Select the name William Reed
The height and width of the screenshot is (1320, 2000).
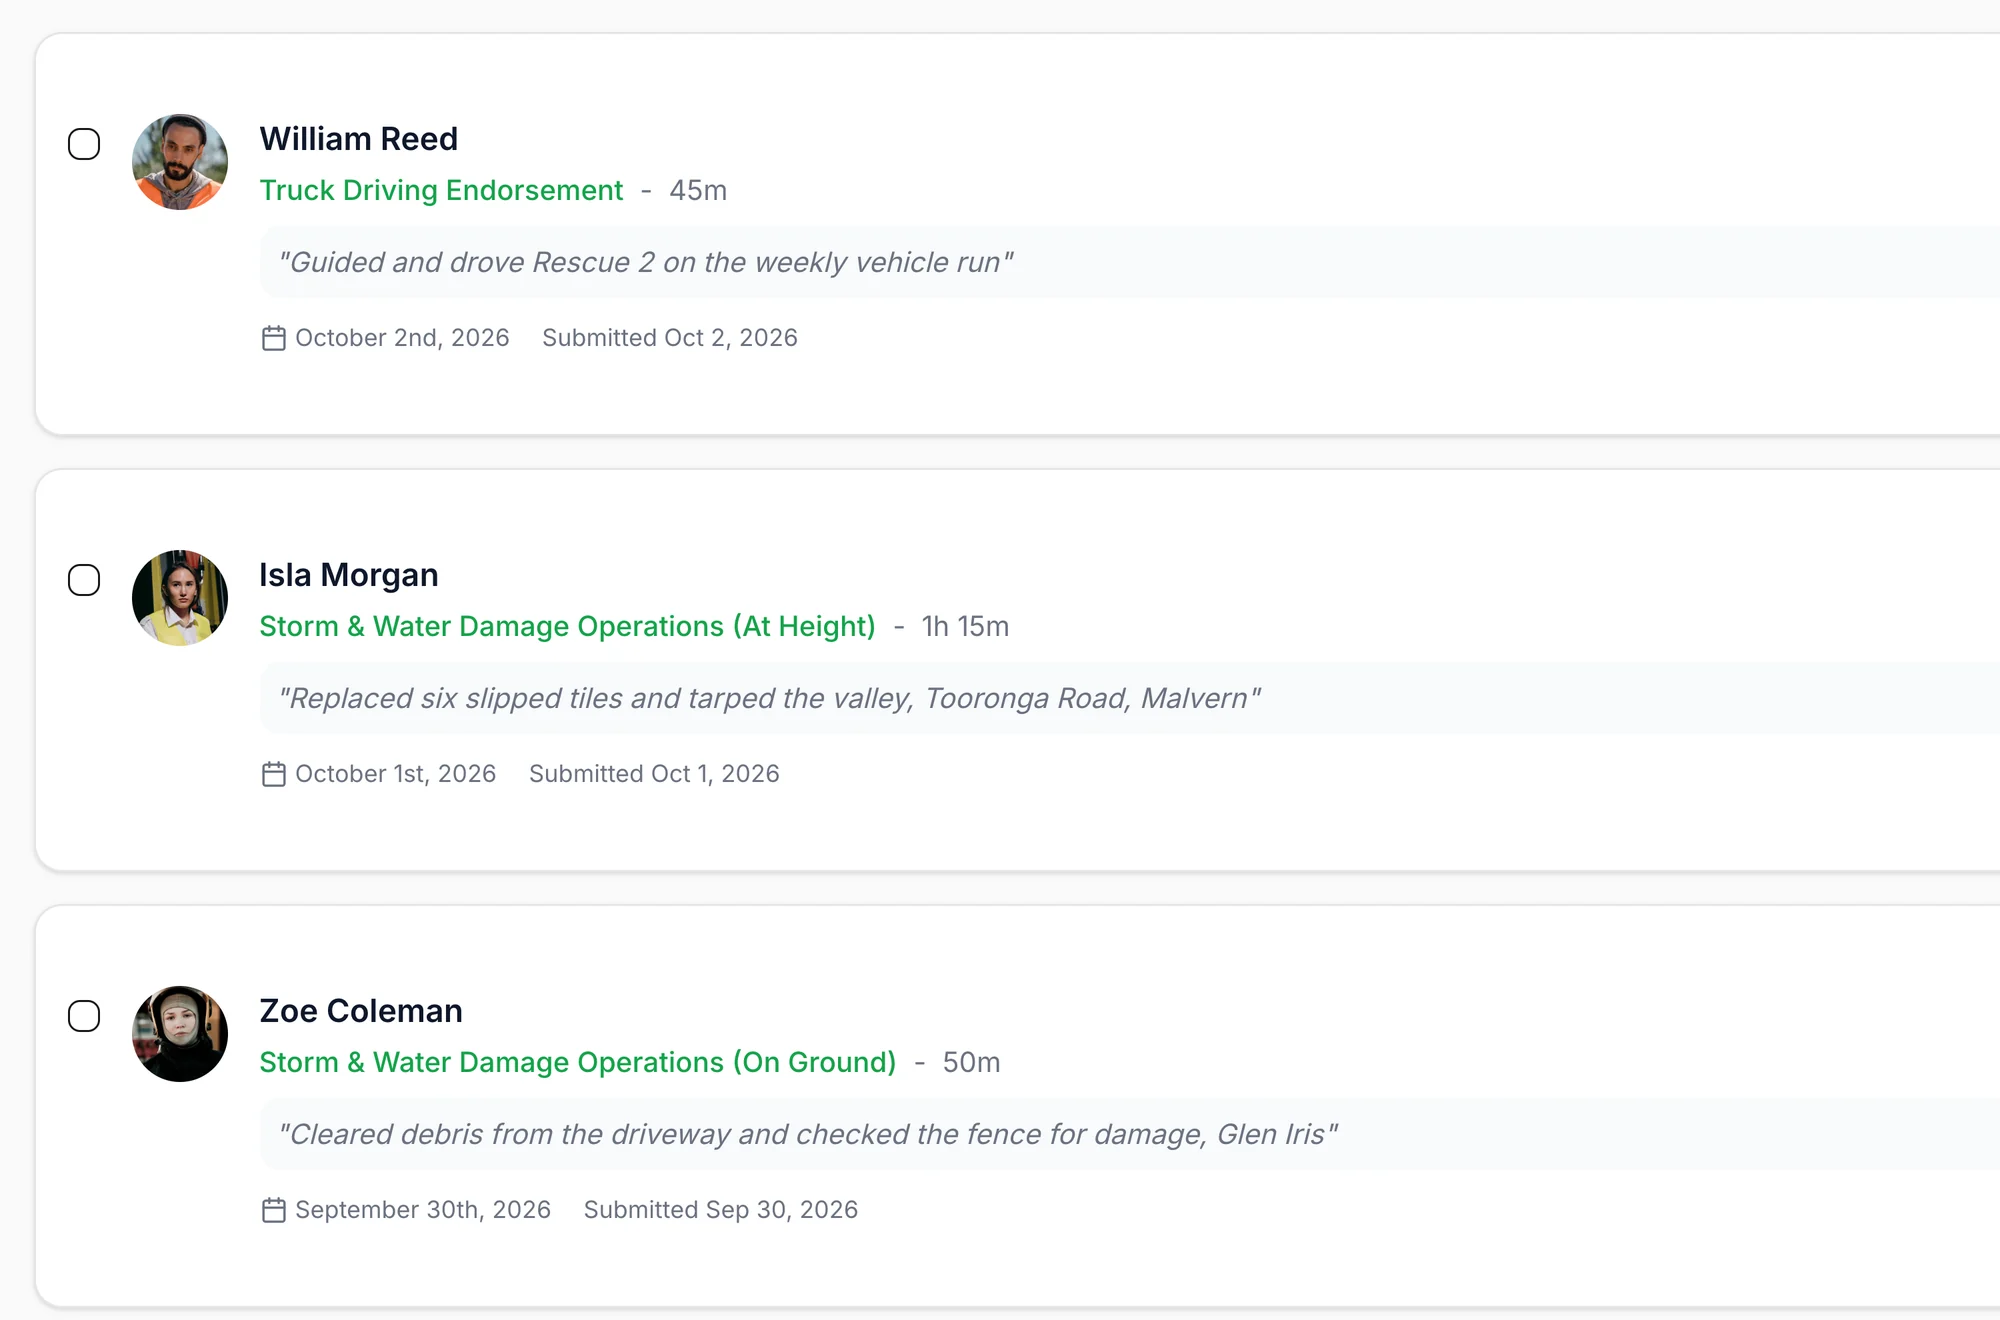pyautogui.click(x=359, y=138)
